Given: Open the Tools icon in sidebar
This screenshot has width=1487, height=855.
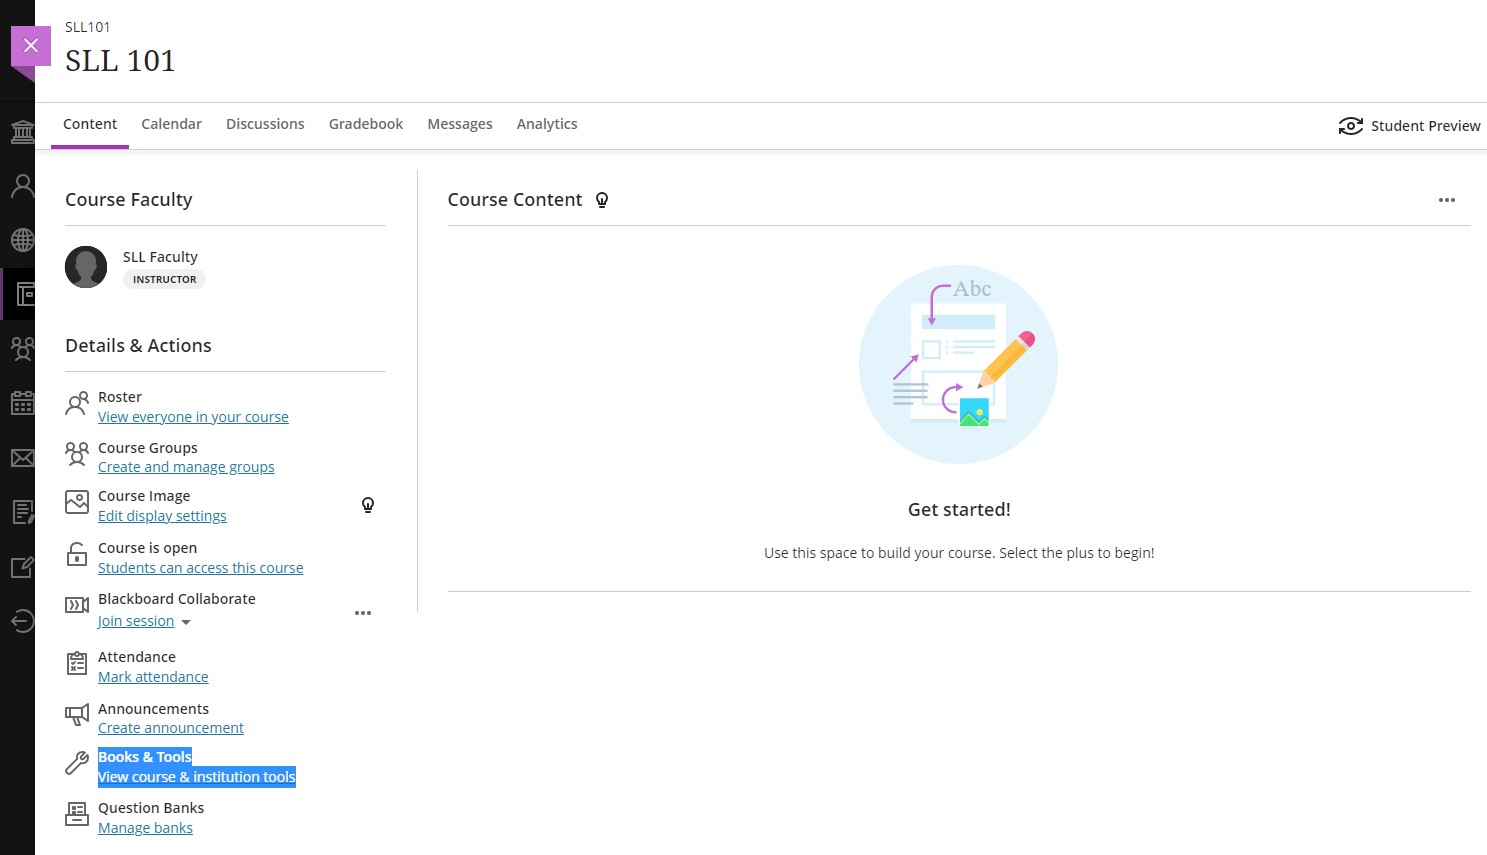Looking at the screenshot, I should (x=22, y=567).
